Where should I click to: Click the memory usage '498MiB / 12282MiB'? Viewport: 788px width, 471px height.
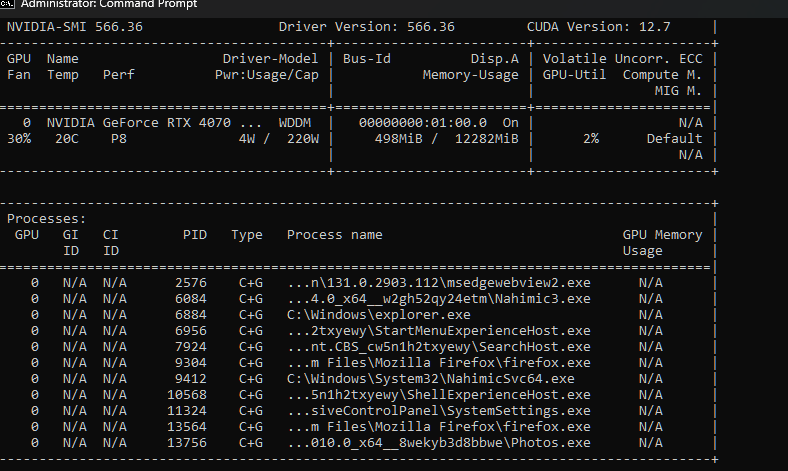[446, 139]
